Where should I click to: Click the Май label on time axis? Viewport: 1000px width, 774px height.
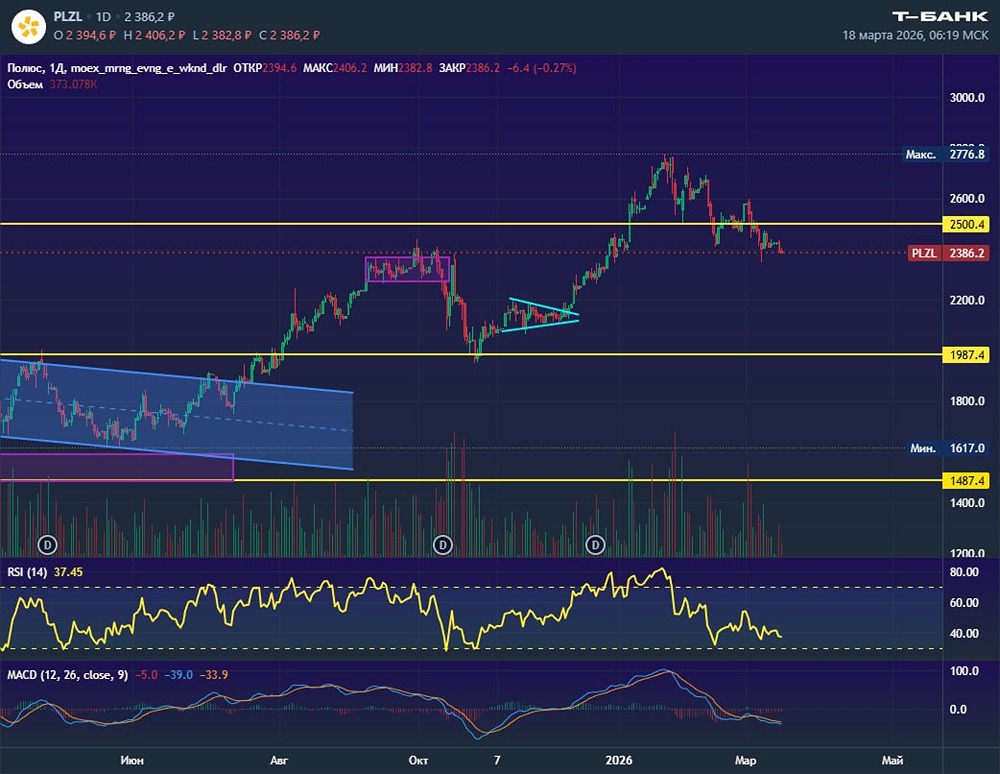click(892, 760)
